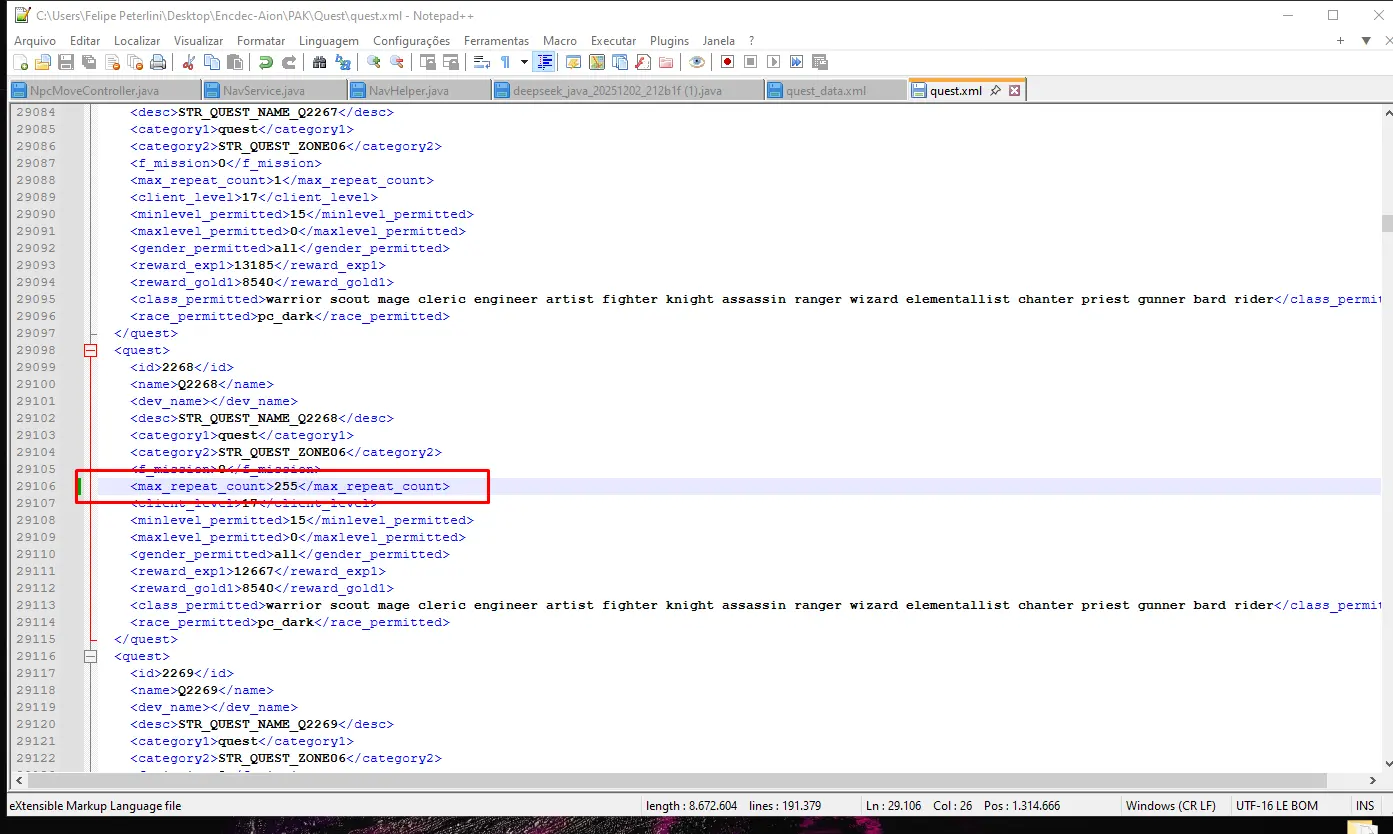Open Find using the binoculars icon

tap(319, 62)
